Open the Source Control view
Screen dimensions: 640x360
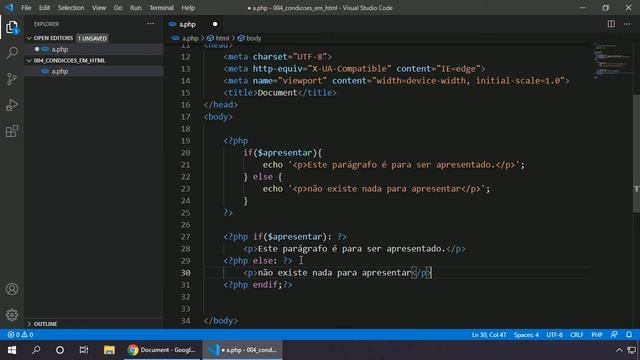coord(12,79)
